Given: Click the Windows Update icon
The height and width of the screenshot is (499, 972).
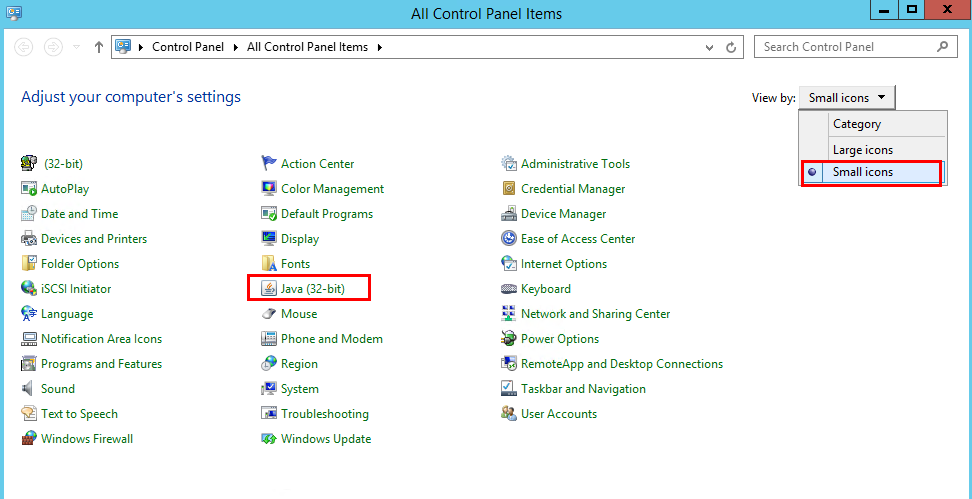Looking at the screenshot, I should (269, 439).
